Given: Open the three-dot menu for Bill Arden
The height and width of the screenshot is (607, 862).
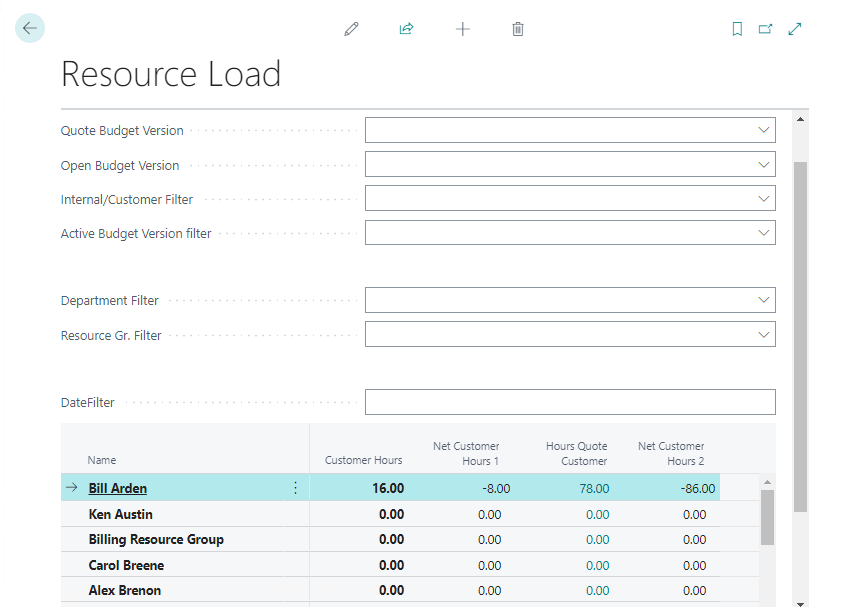Looking at the screenshot, I should pos(295,488).
